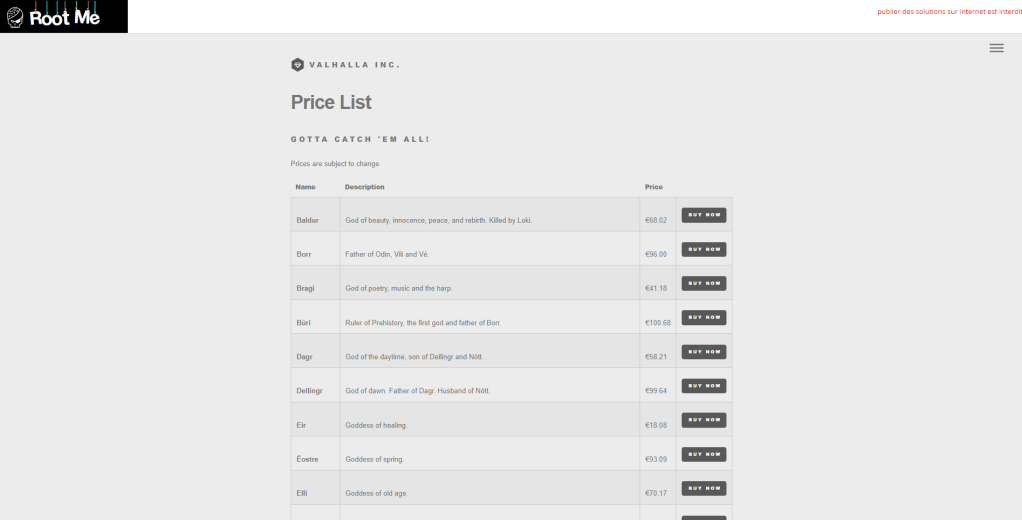Image resolution: width=1022 pixels, height=520 pixels.
Task: Click the €100.68 price for Búri
Action: click(x=658, y=323)
